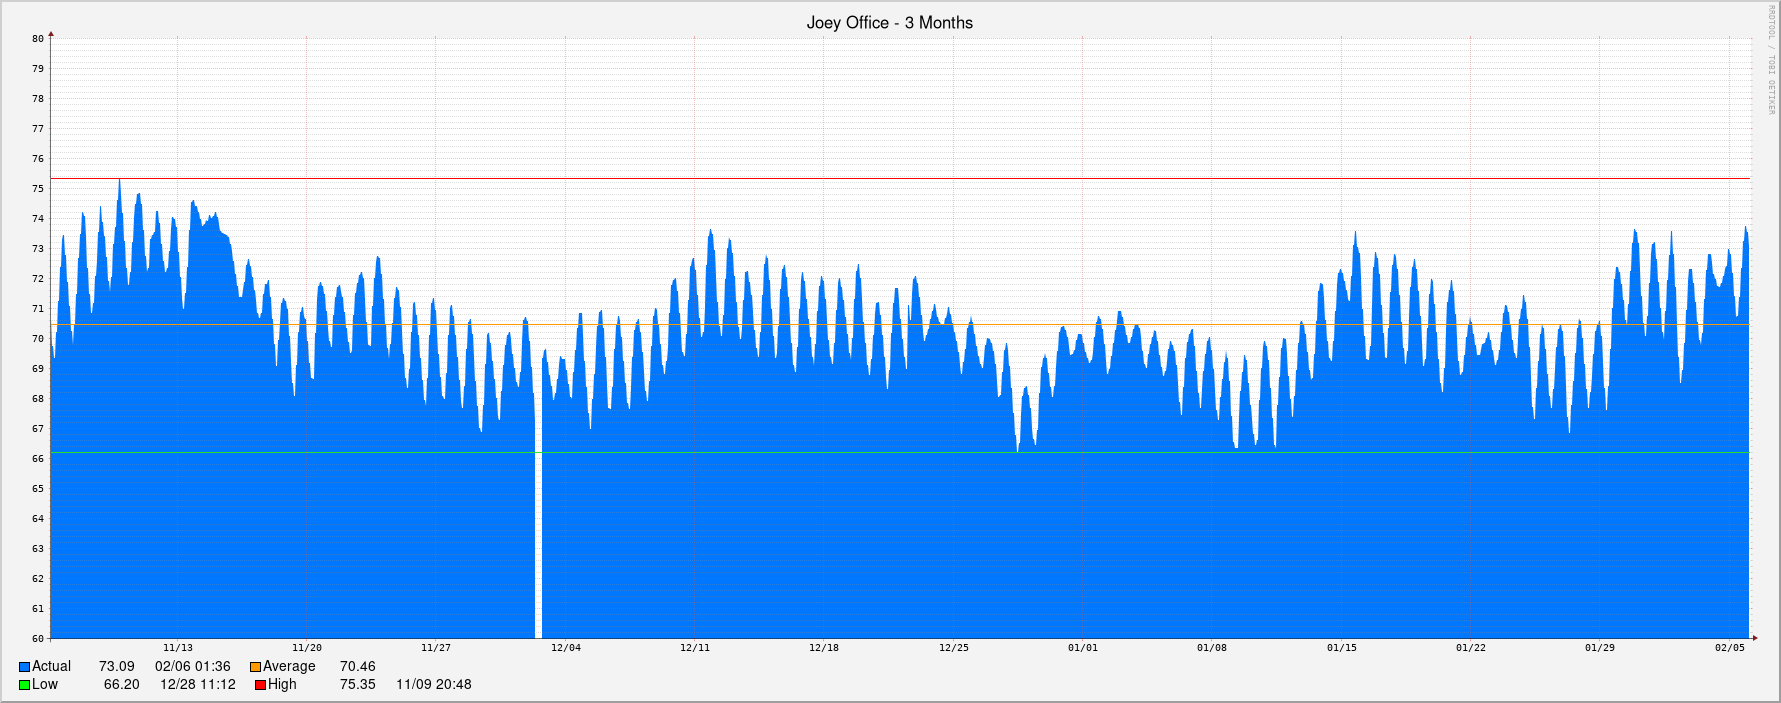Viewport: 1781px width, 703px height.
Task: Click the RRDTOOL / TOBI OETIKER watermark
Action: [x=1769, y=60]
